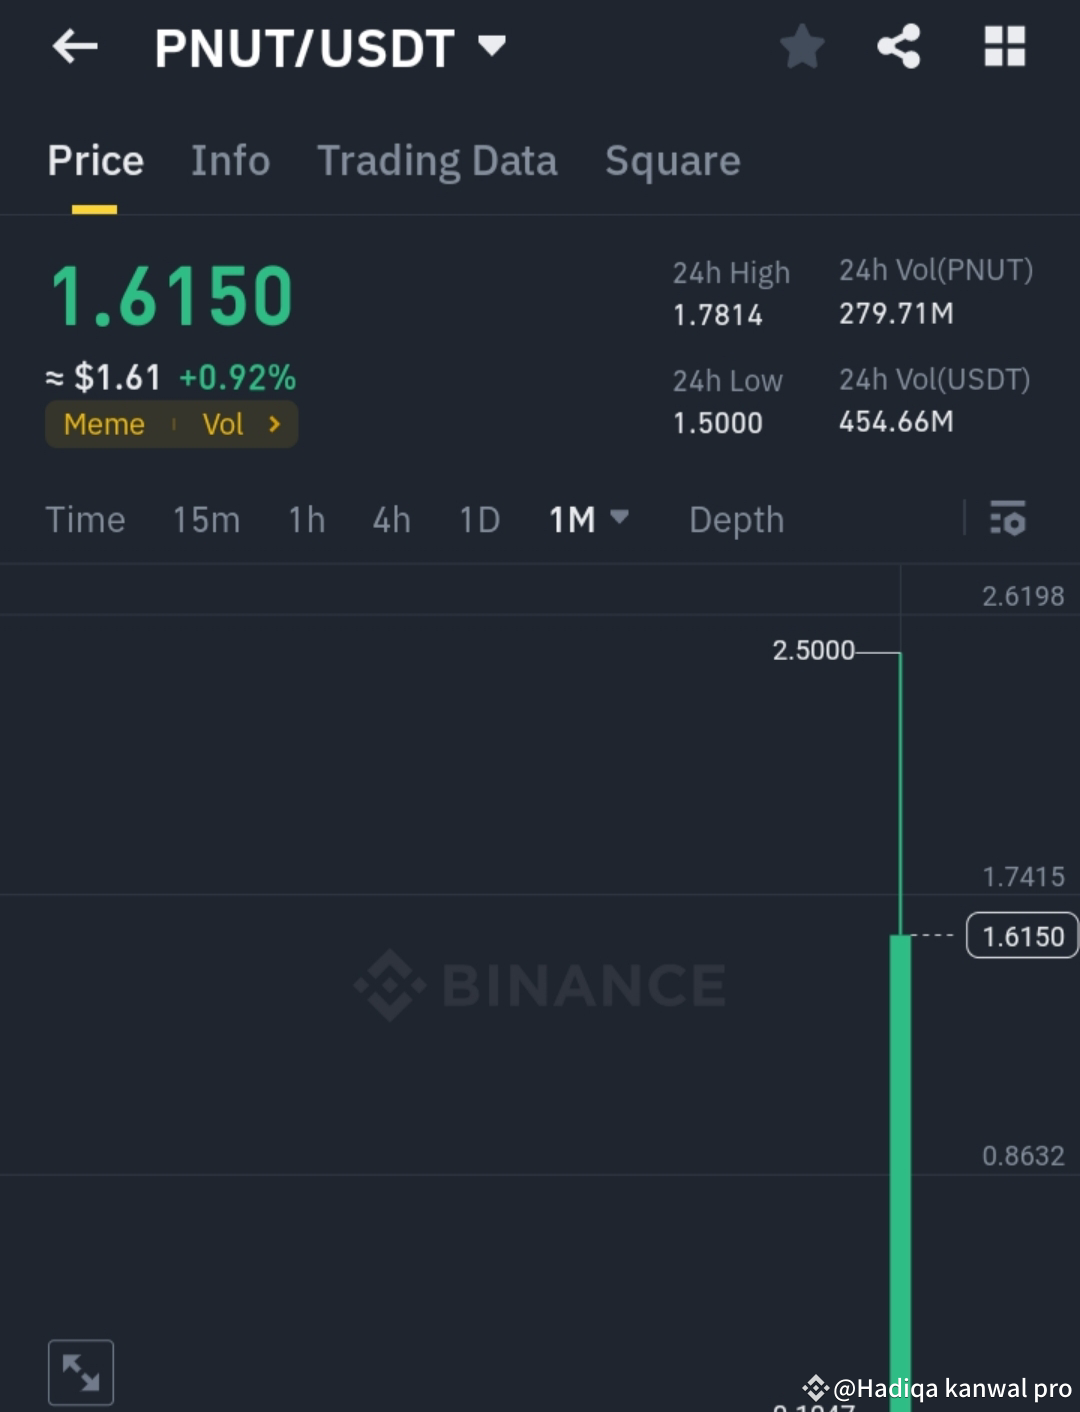This screenshot has height=1412, width=1080.
Task: View the Info tab
Action: (x=230, y=160)
